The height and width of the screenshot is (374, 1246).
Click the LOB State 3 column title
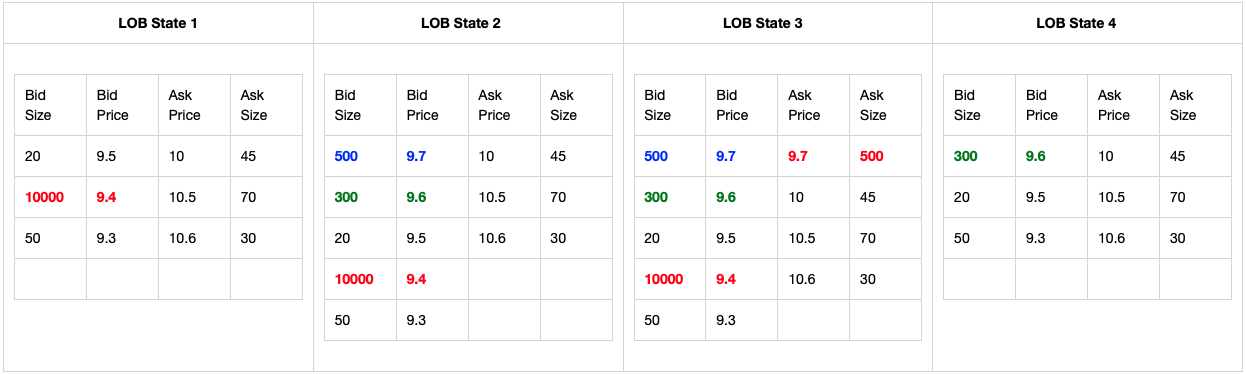(777, 23)
